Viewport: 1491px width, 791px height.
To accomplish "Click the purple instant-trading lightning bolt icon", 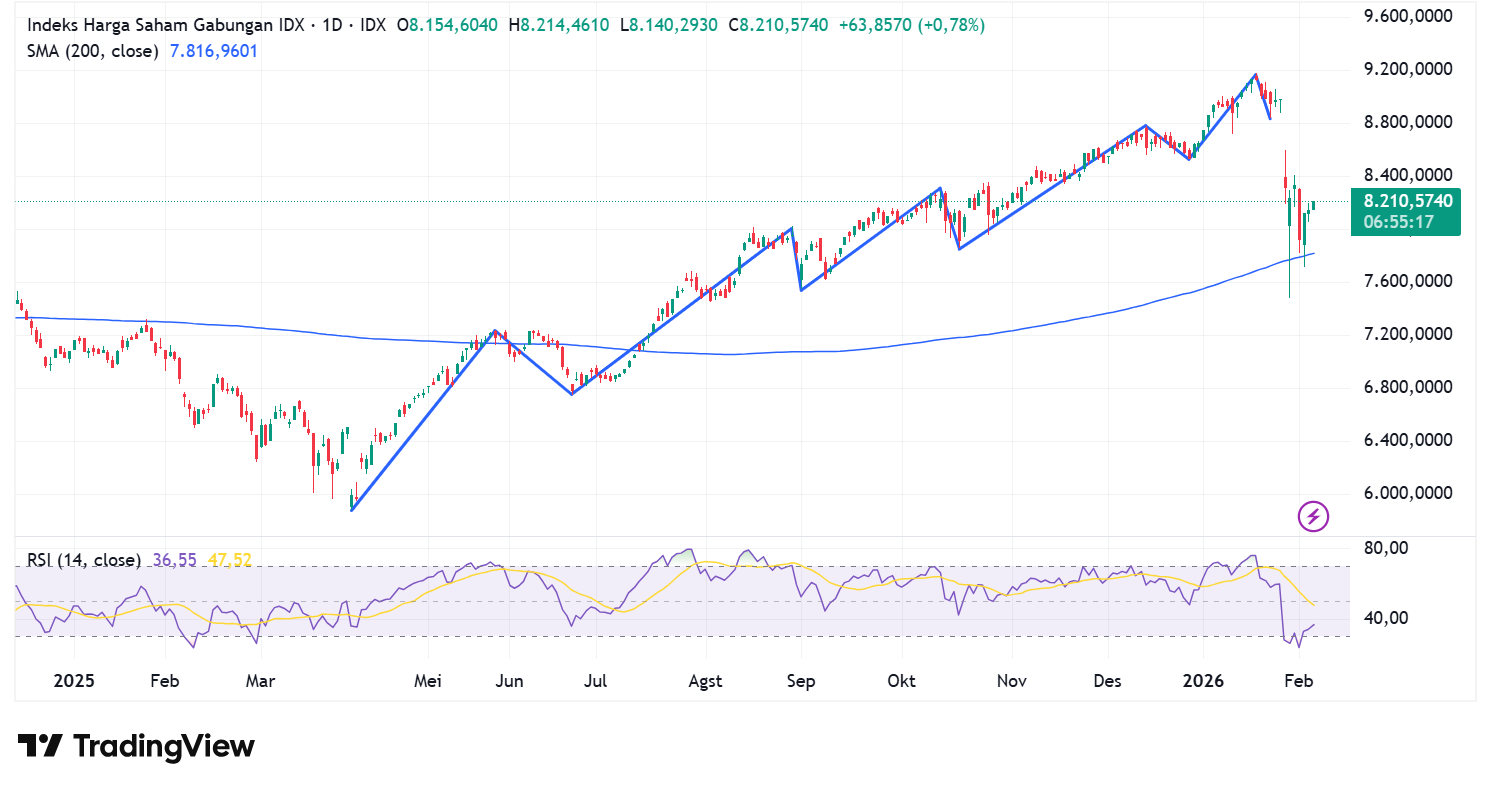I will 1314,516.
